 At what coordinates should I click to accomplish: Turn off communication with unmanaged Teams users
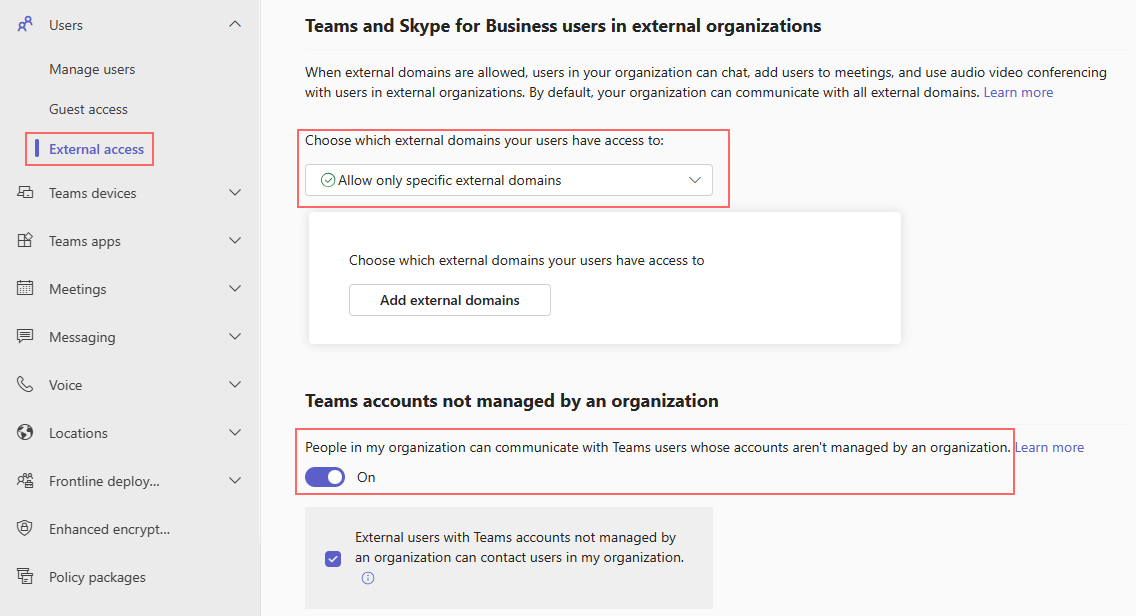pos(324,477)
